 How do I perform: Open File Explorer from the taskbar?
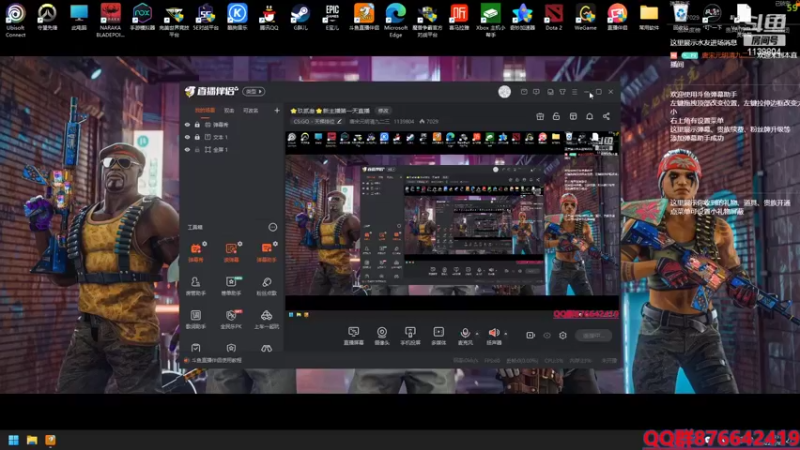click(x=32, y=440)
